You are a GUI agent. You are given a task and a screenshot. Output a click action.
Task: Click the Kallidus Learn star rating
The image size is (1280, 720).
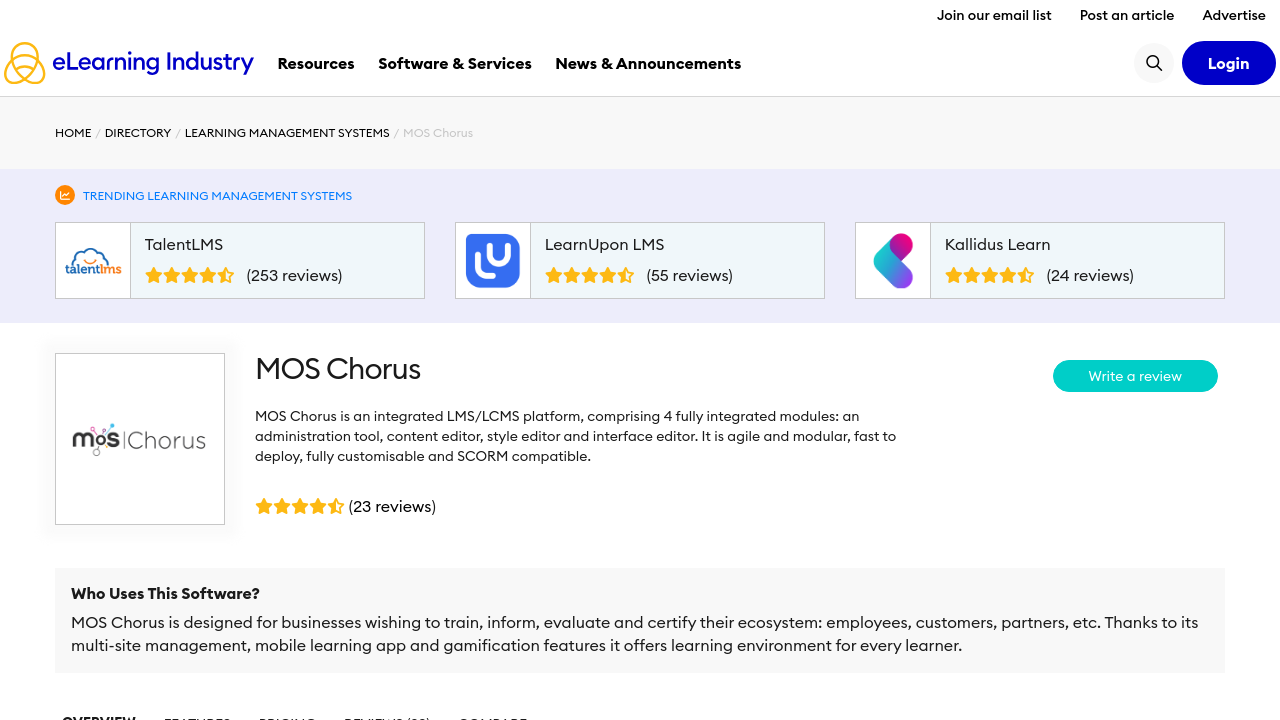(x=990, y=275)
